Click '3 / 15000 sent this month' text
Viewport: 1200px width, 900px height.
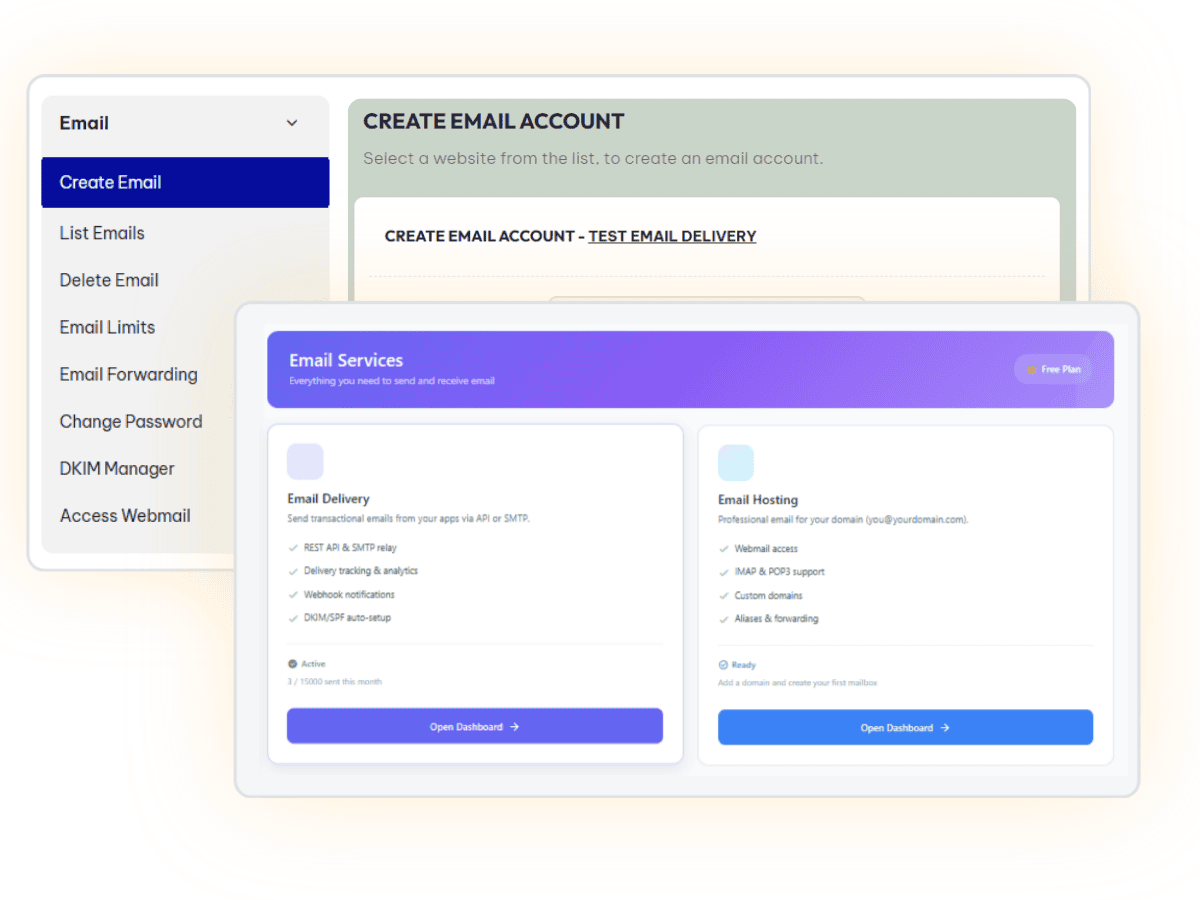pyautogui.click(x=334, y=682)
